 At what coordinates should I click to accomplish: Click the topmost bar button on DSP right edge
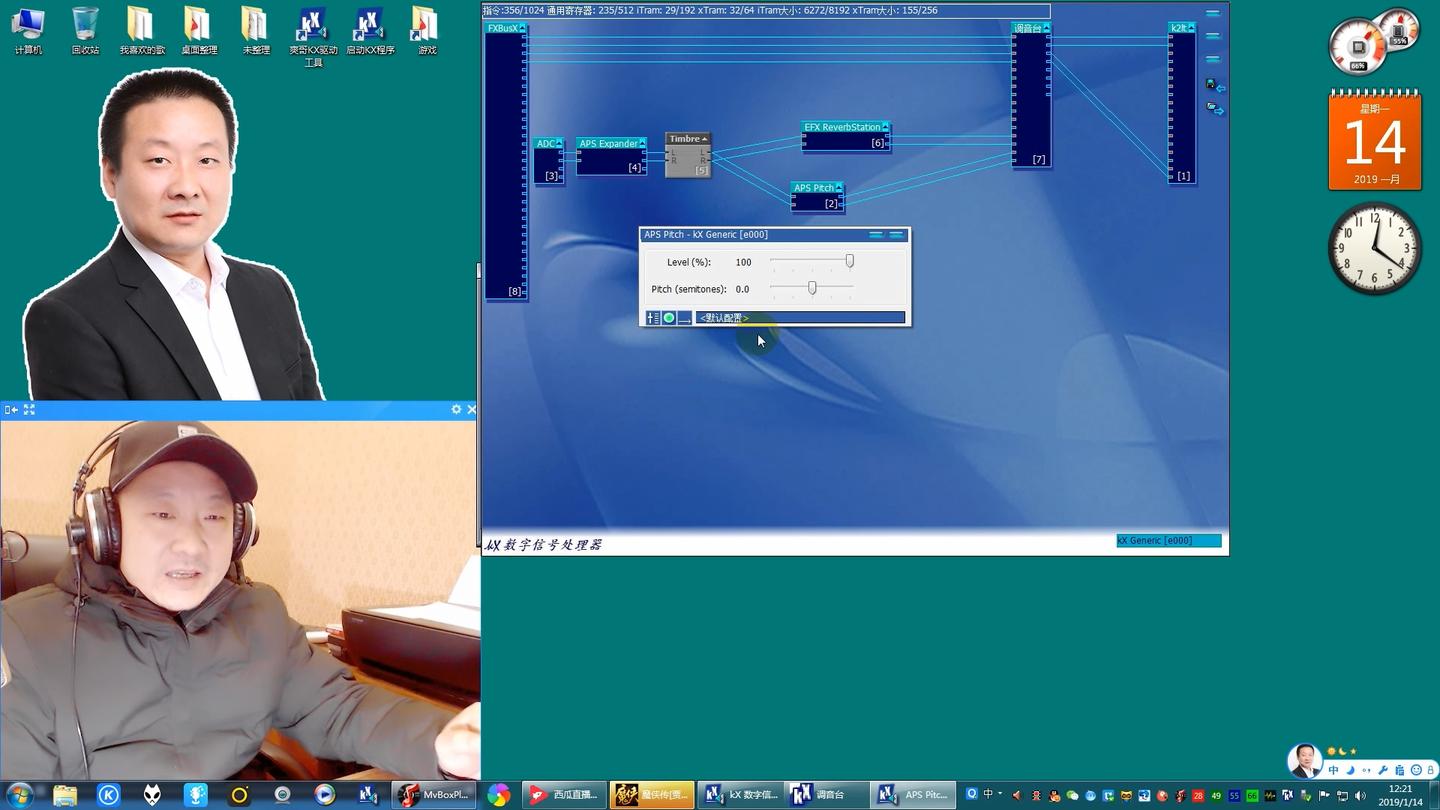click(1213, 14)
